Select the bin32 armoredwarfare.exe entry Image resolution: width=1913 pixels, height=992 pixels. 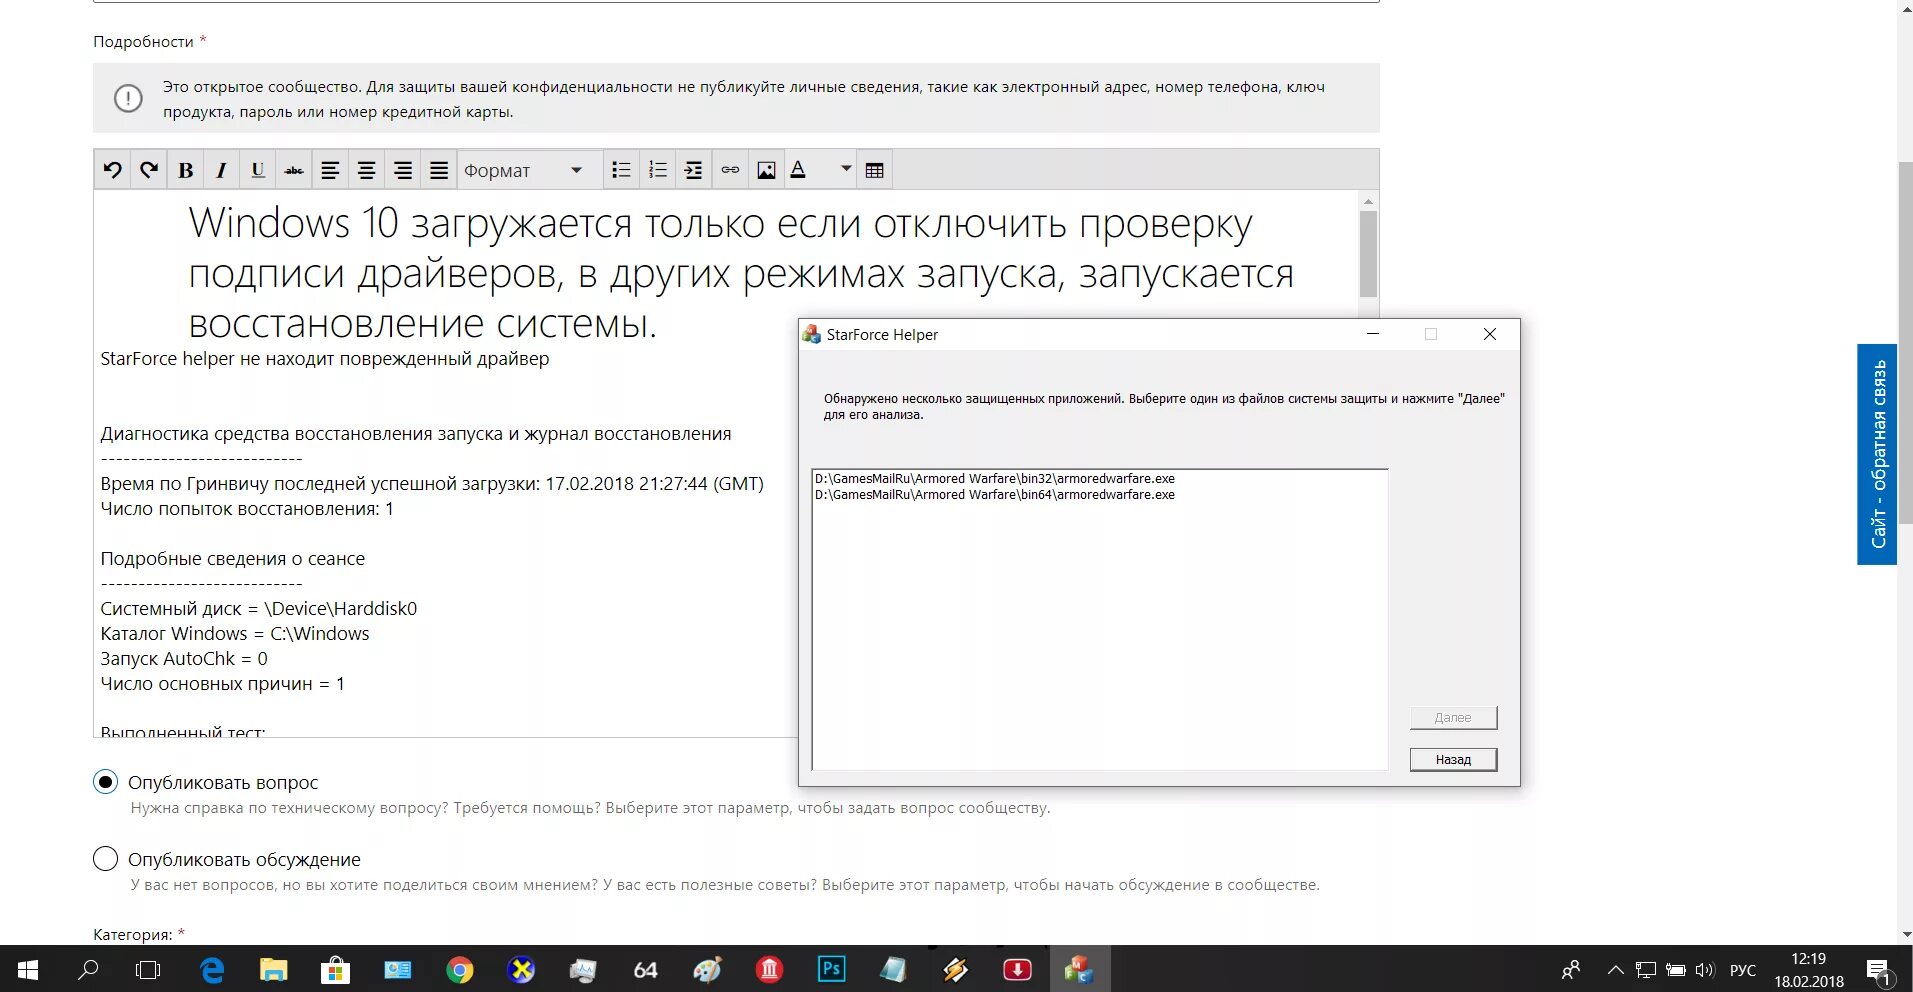pyautogui.click(x=995, y=479)
